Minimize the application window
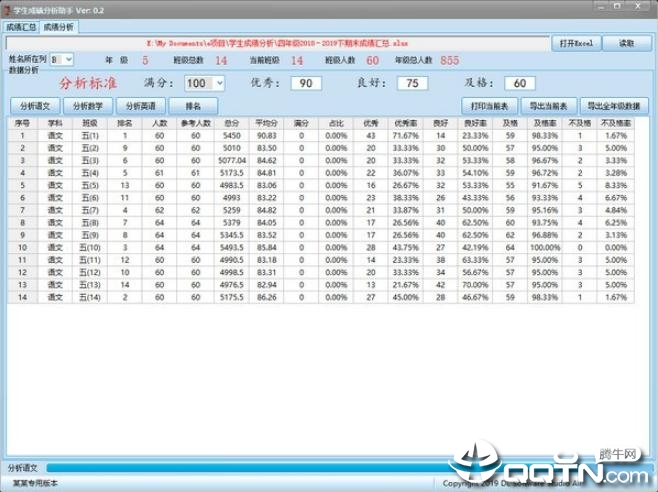 point(602,6)
